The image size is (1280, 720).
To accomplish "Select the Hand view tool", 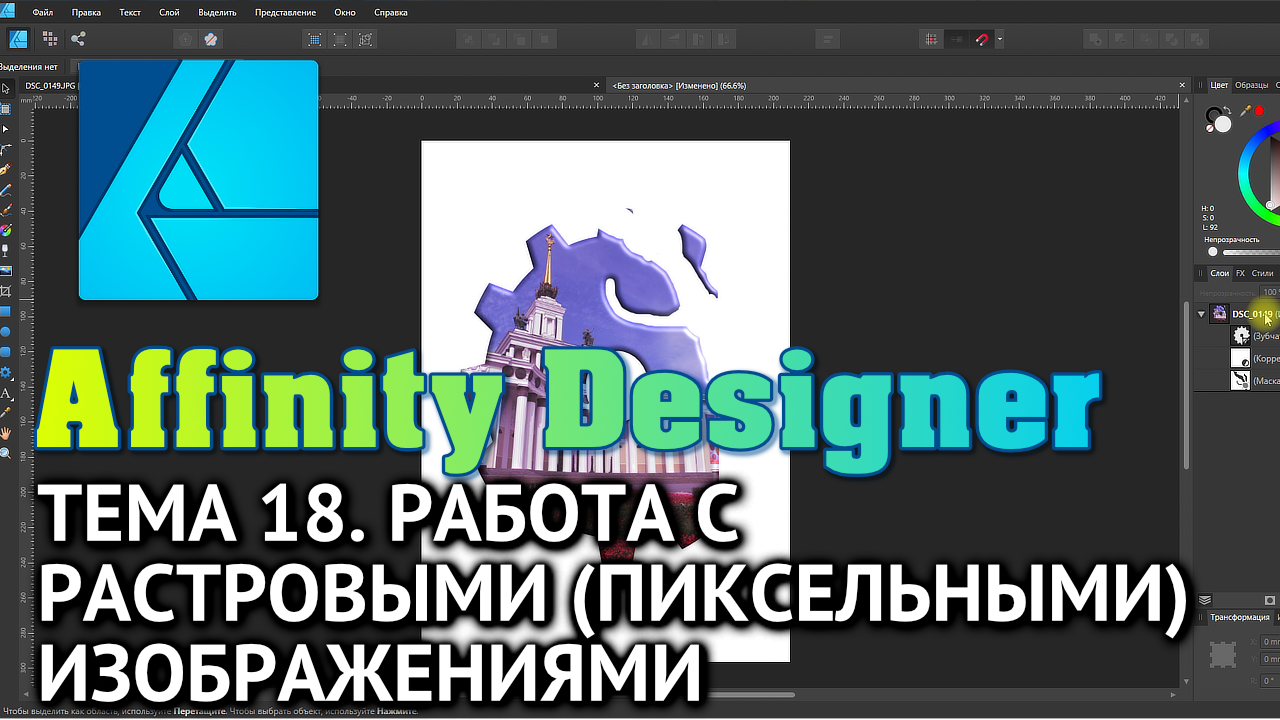I will pyautogui.click(x=6, y=433).
